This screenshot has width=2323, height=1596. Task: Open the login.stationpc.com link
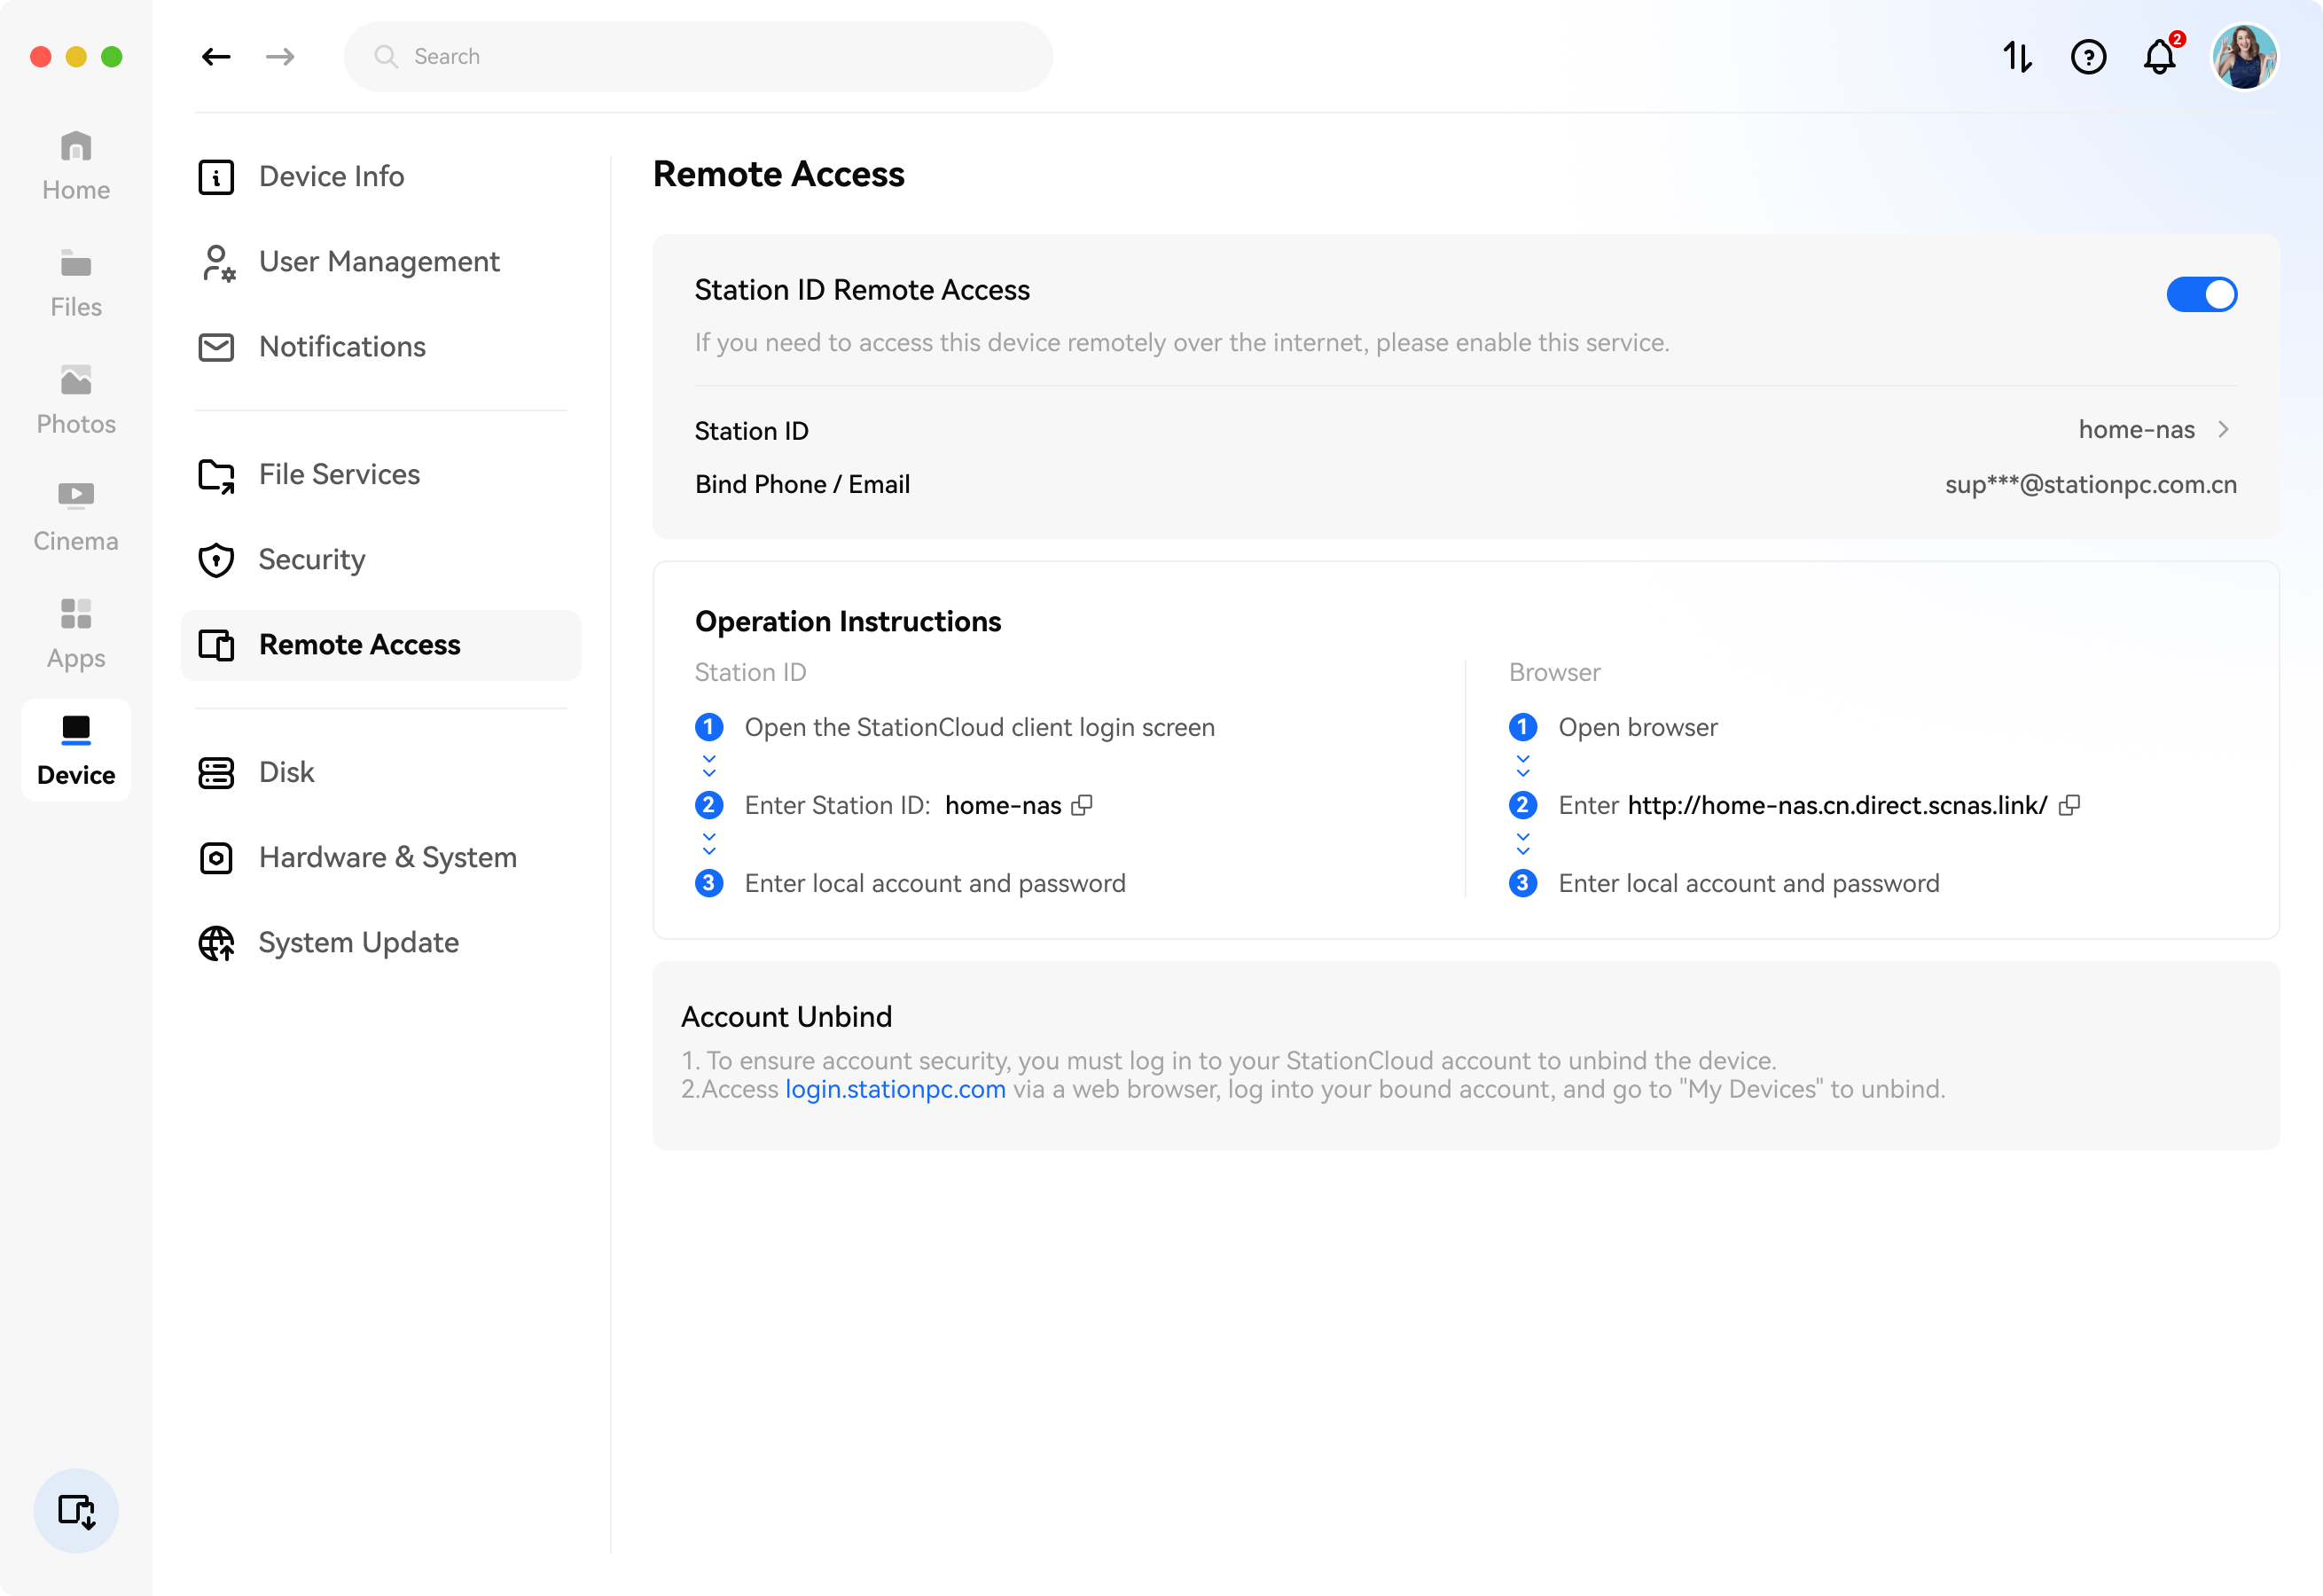pos(895,1089)
